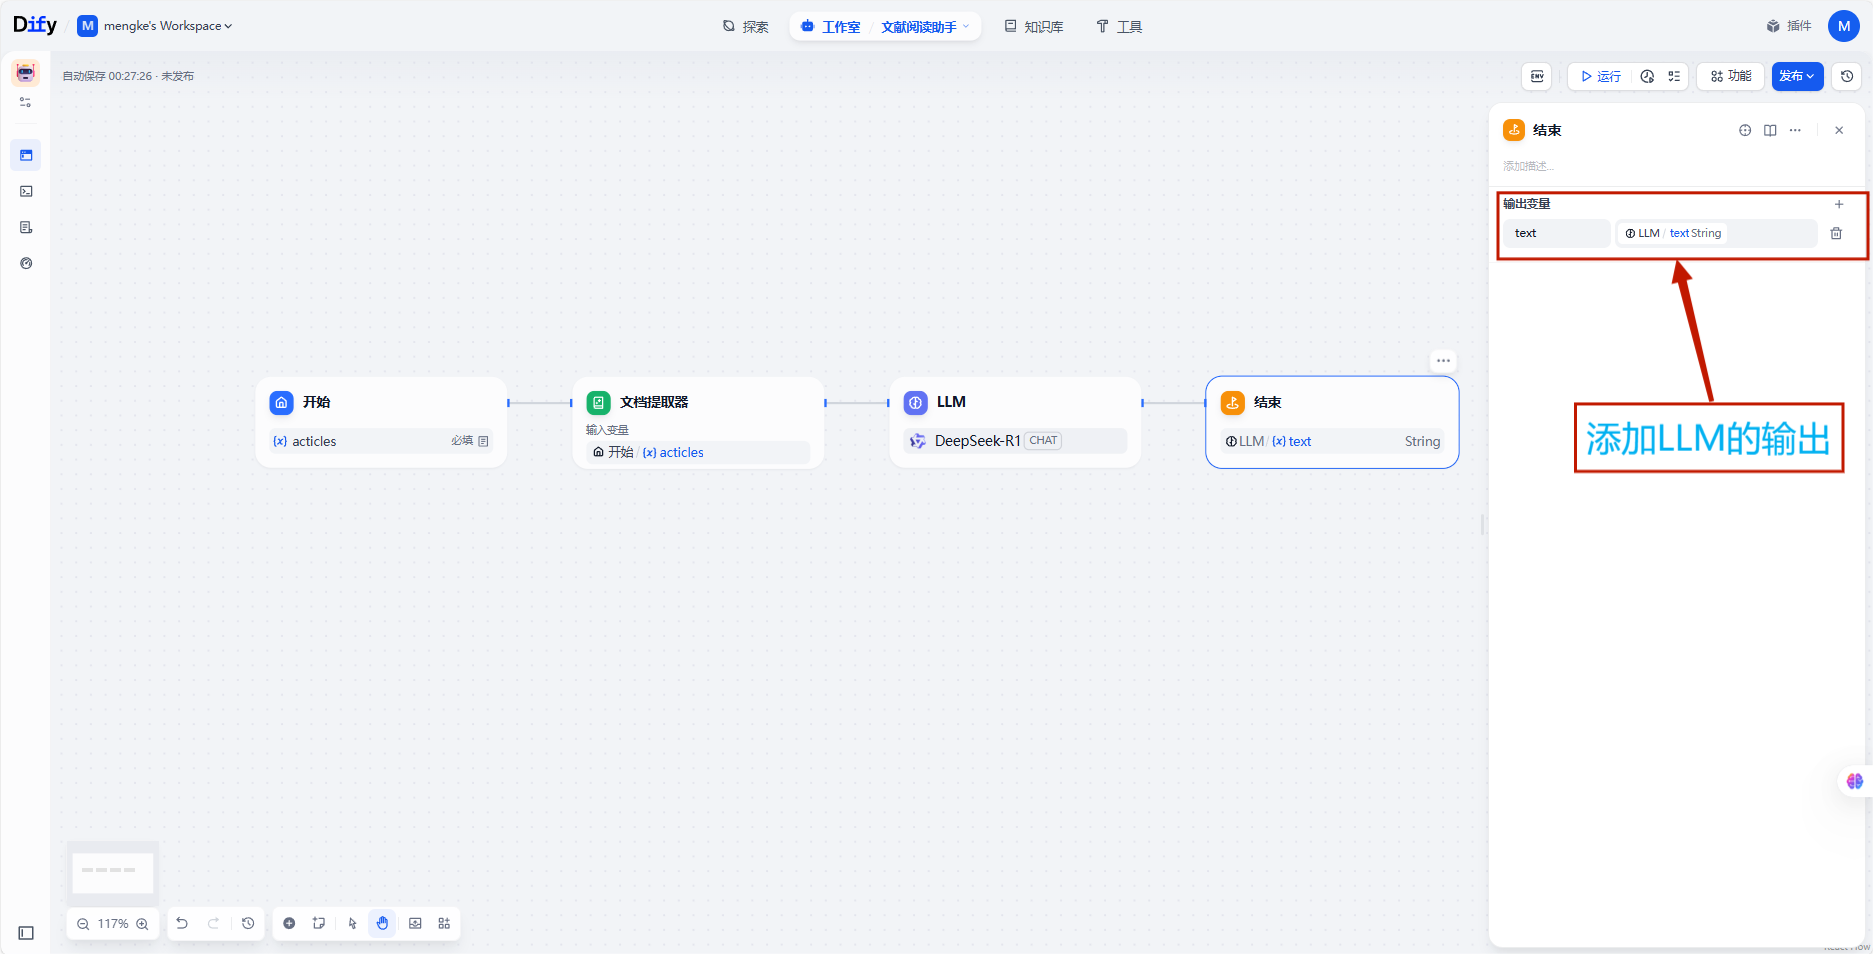Zoom out the canvas
The image size is (1873, 954).
pyautogui.click(x=84, y=924)
